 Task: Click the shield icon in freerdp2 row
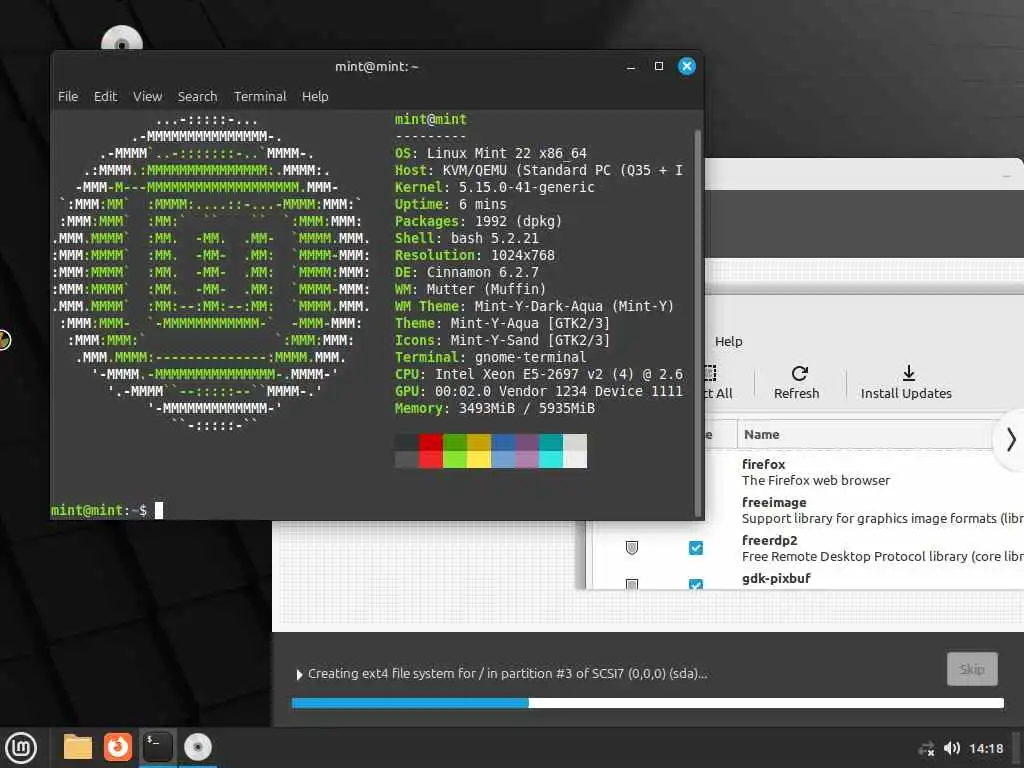tap(632, 547)
